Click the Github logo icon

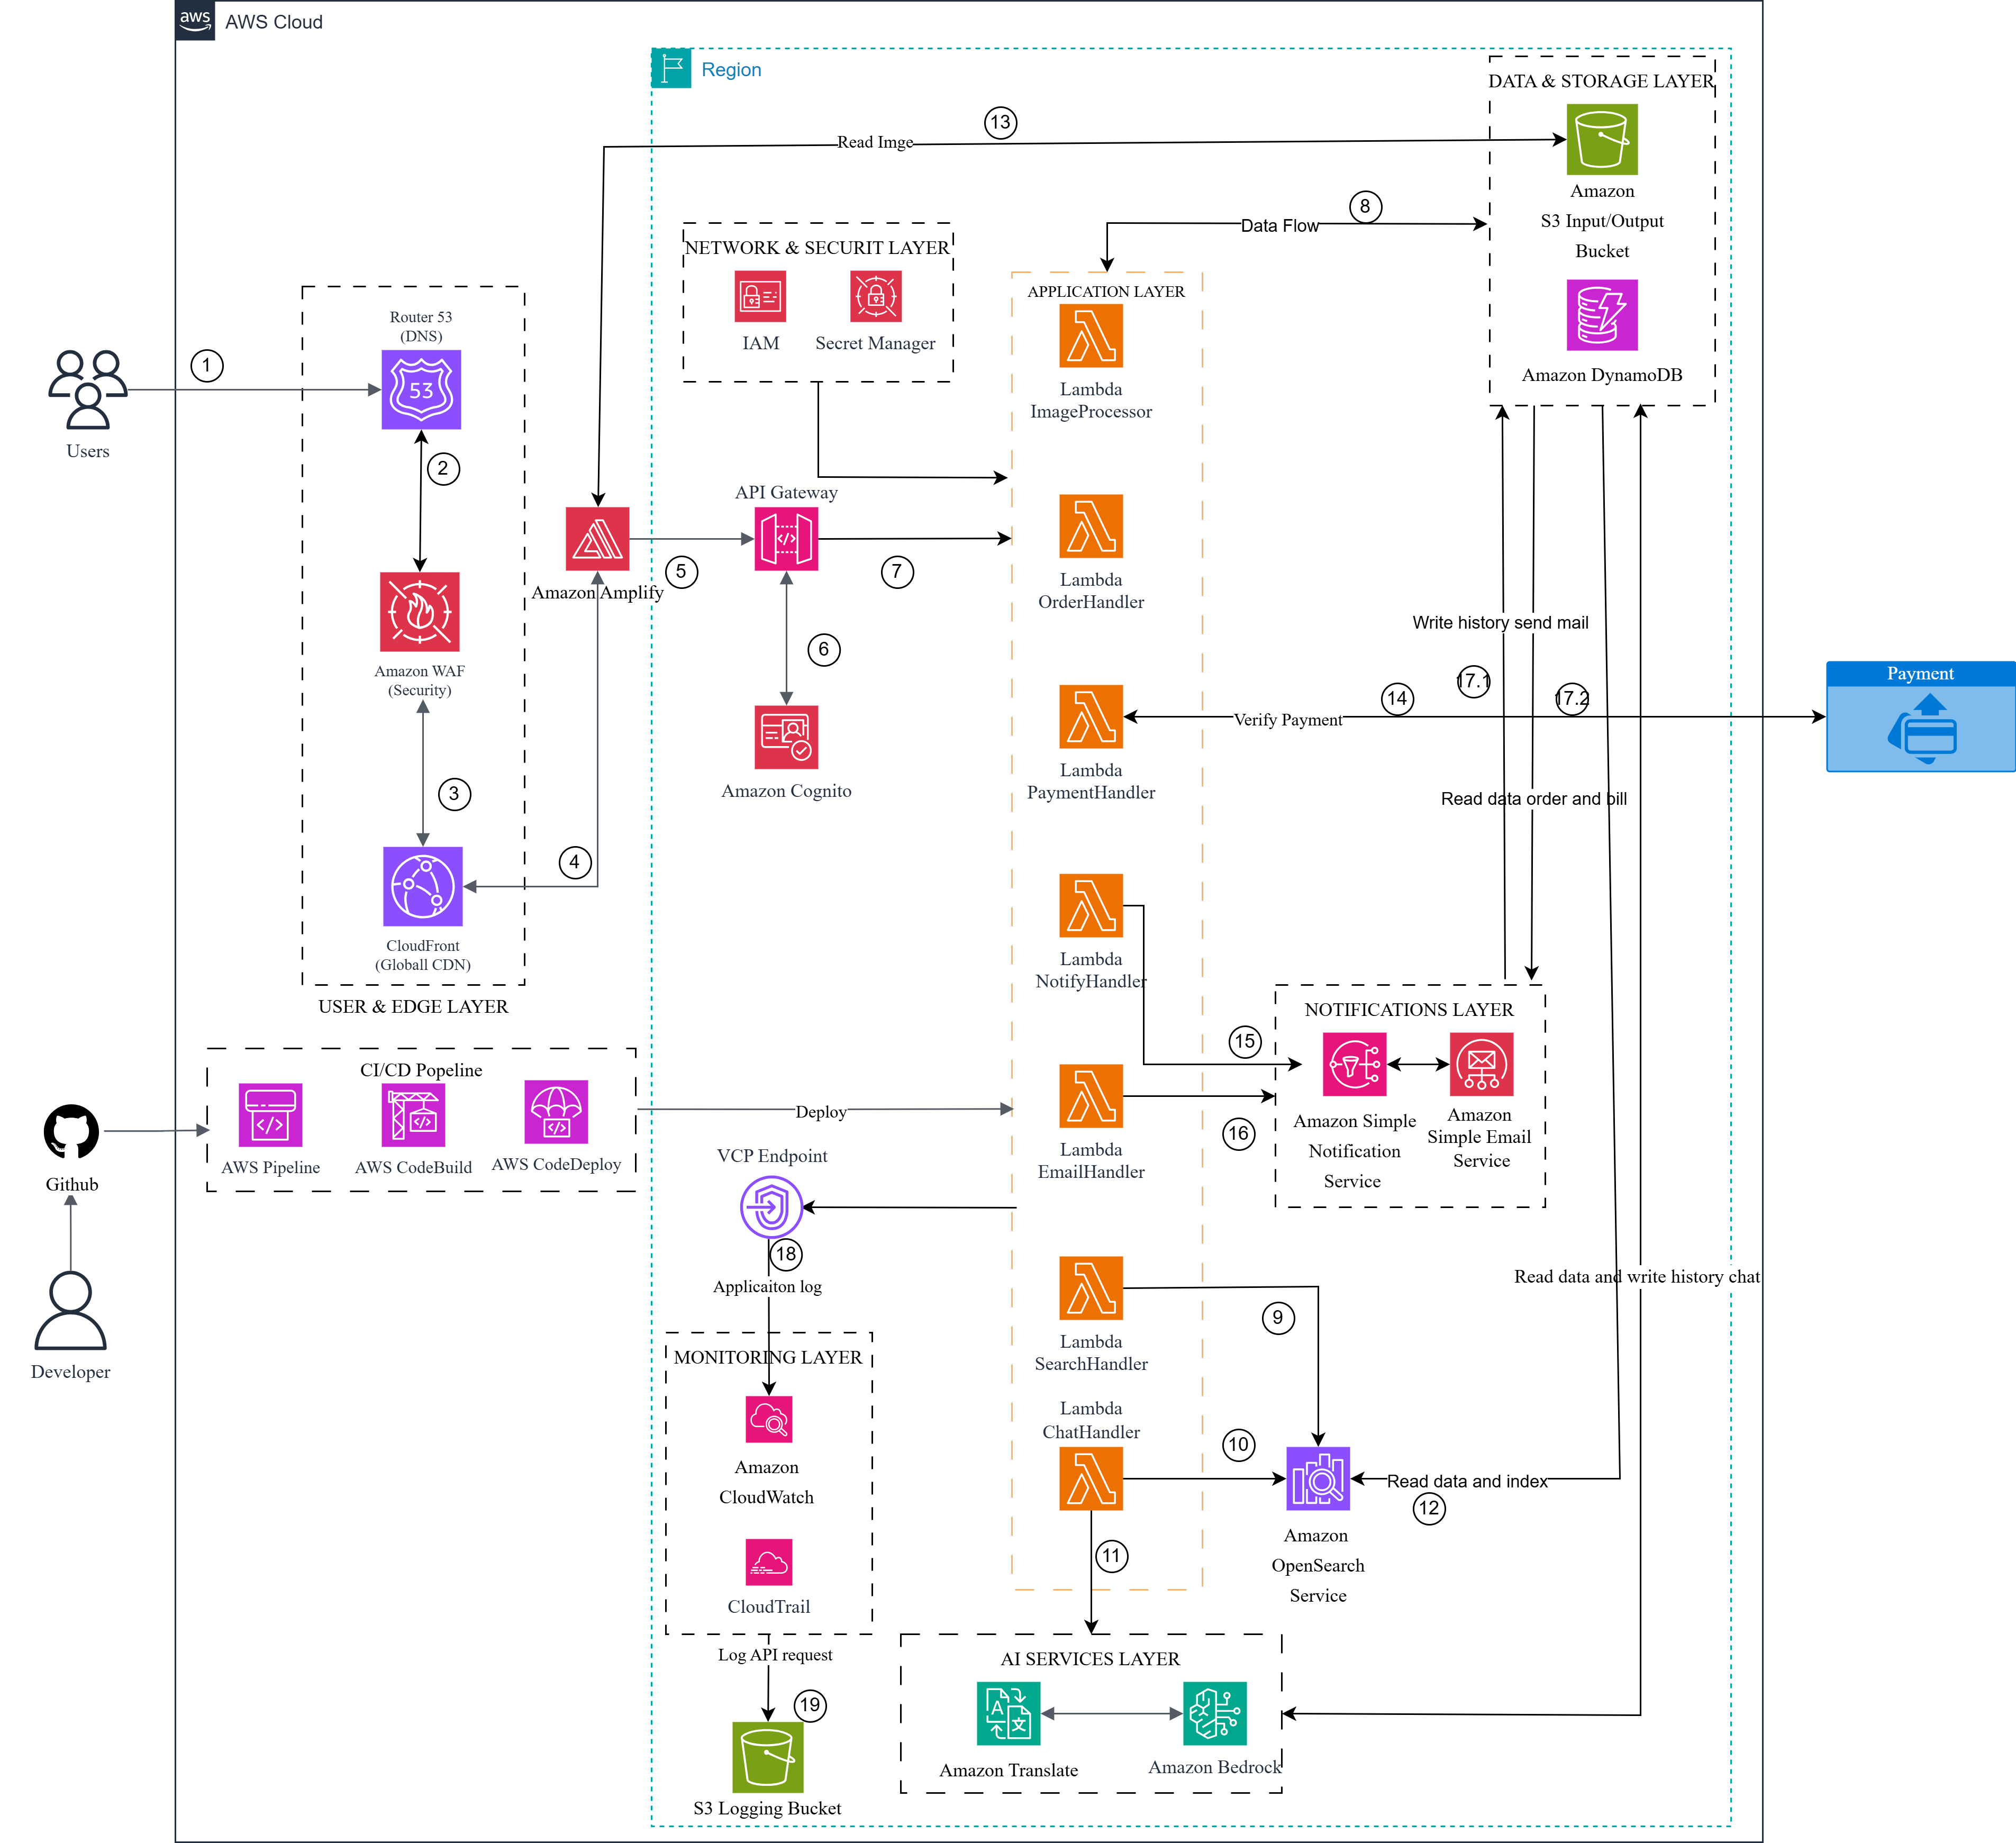pos(71,1131)
